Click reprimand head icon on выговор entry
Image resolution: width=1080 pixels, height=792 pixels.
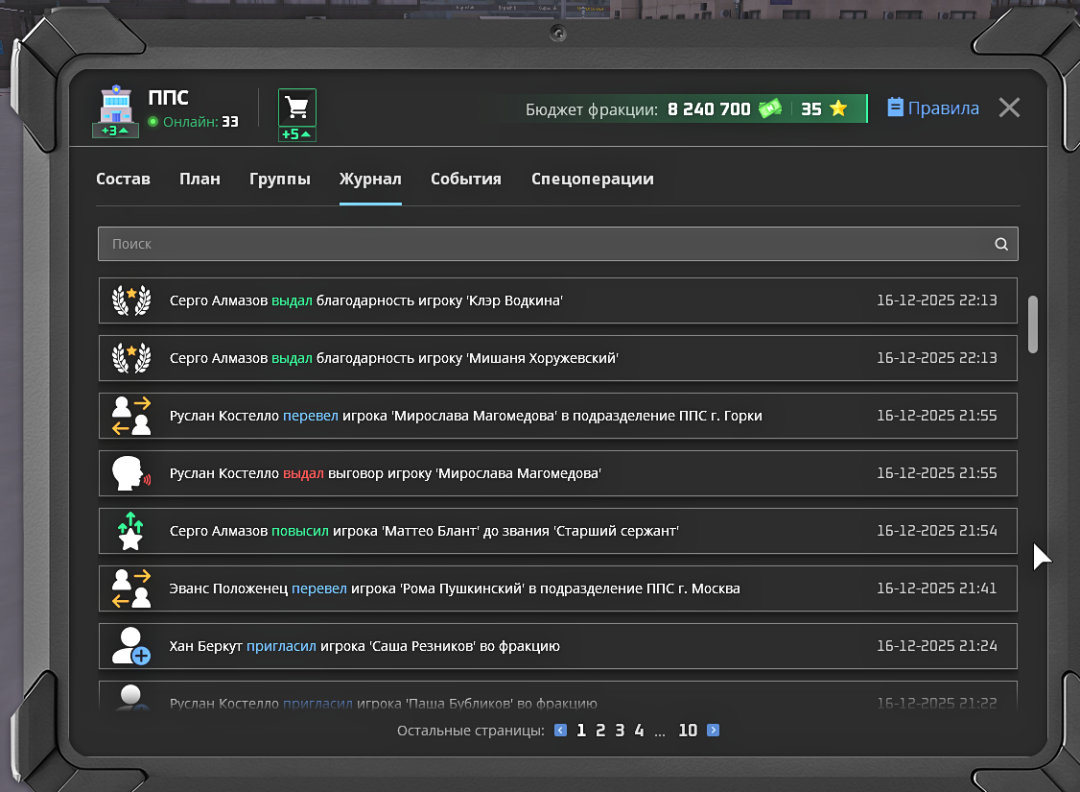point(131,473)
